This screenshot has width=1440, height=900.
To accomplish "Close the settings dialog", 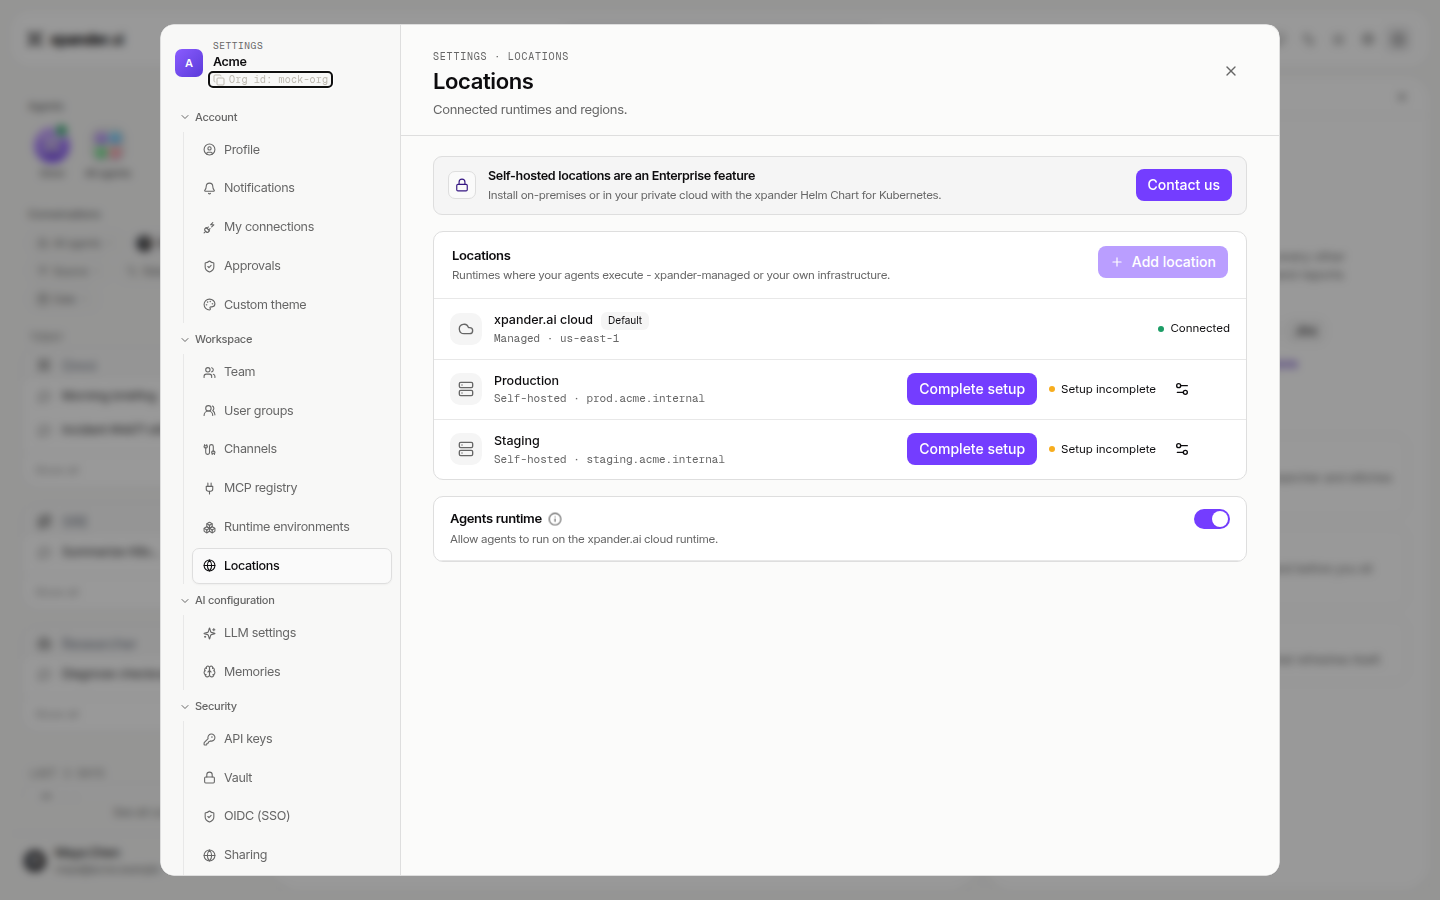I will tap(1231, 71).
